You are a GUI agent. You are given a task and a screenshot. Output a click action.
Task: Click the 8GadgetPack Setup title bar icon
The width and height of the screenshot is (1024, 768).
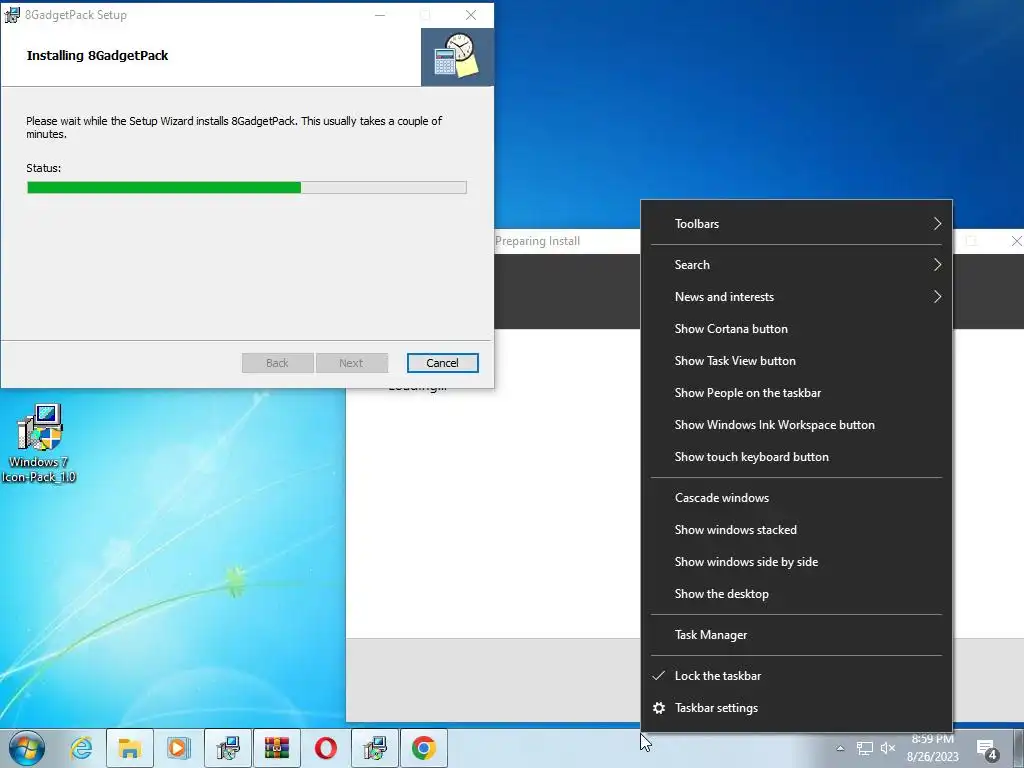[12, 15]
